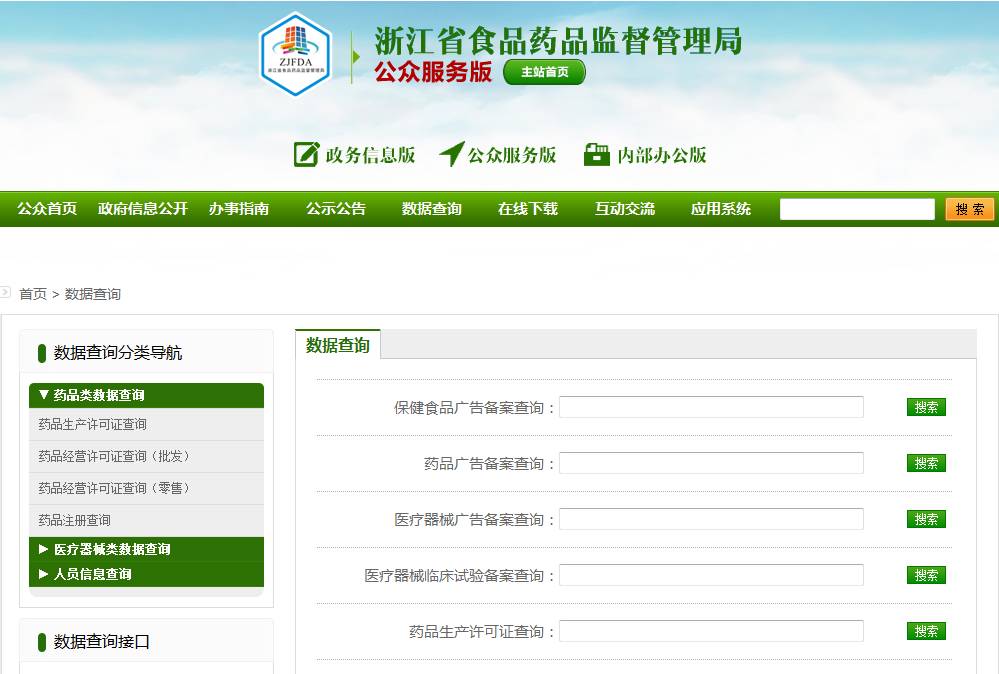The width and height of the screenshot is (999, 674).
Task: Open 药品经营许可证查询（批发）
Action: 114,456
